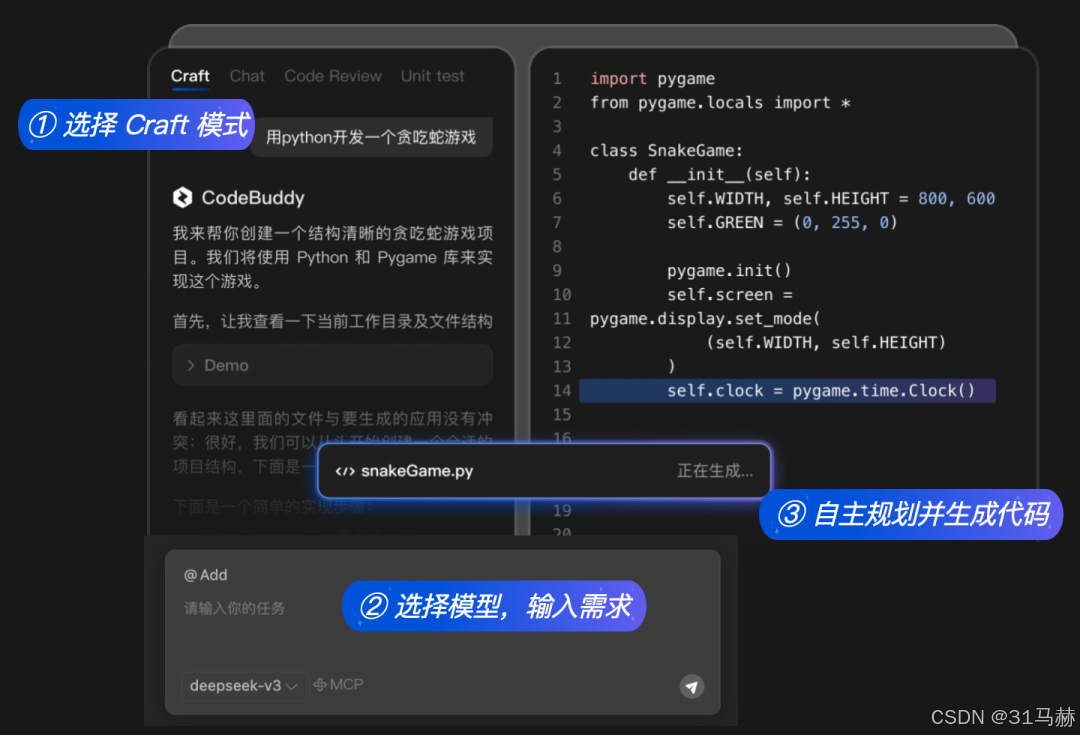Screen dimensions: 1080x735
Task: Open the Code Review tab
Action: coord(333,76)
